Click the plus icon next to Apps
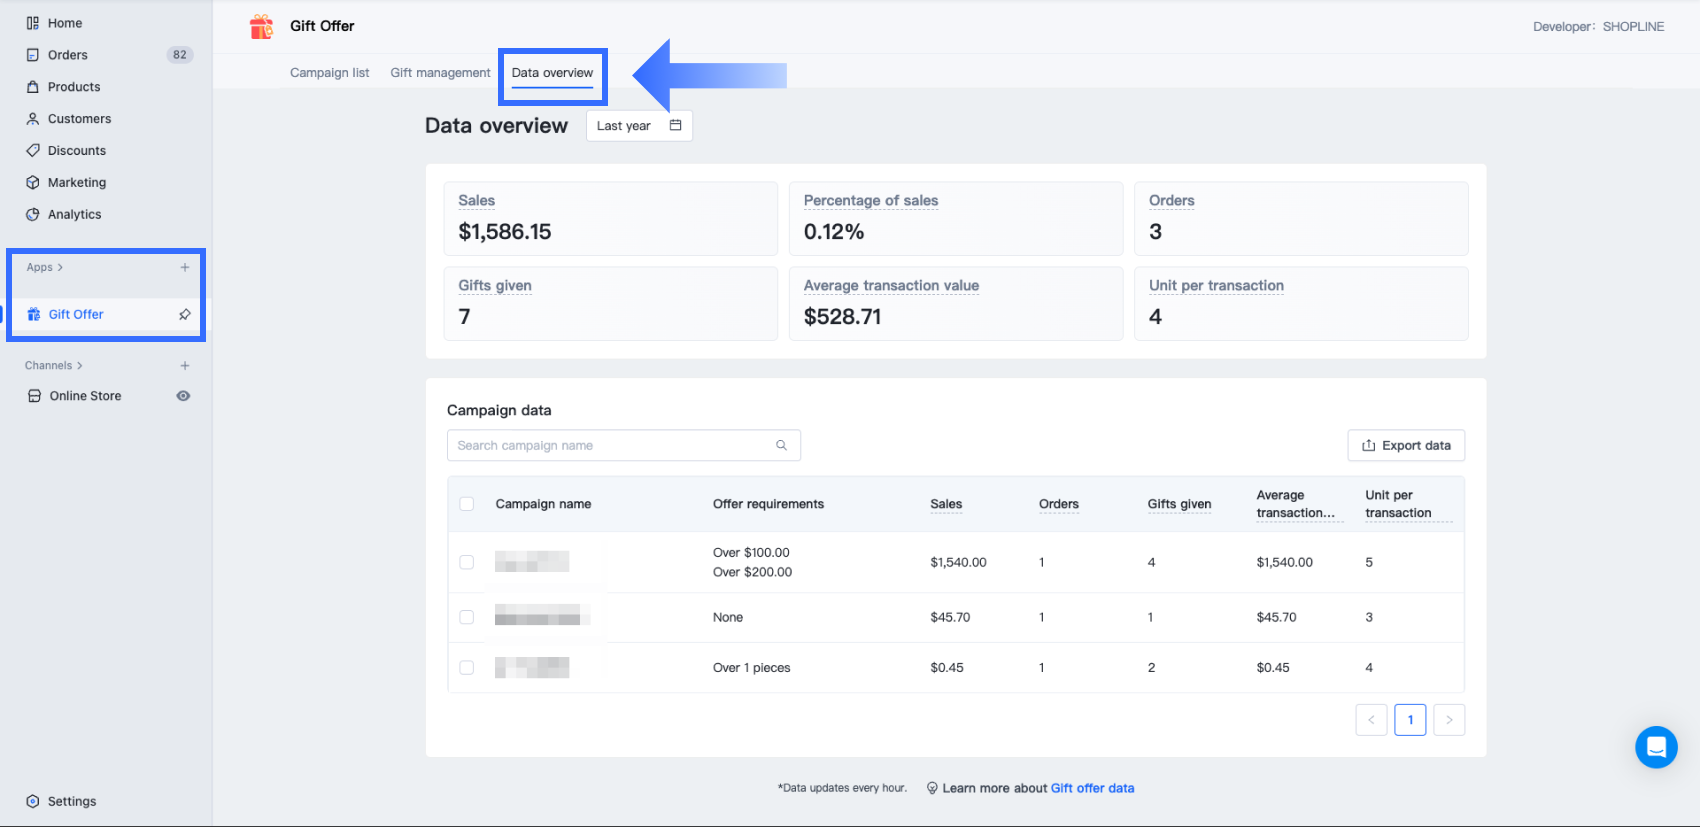 coord(185,267)
